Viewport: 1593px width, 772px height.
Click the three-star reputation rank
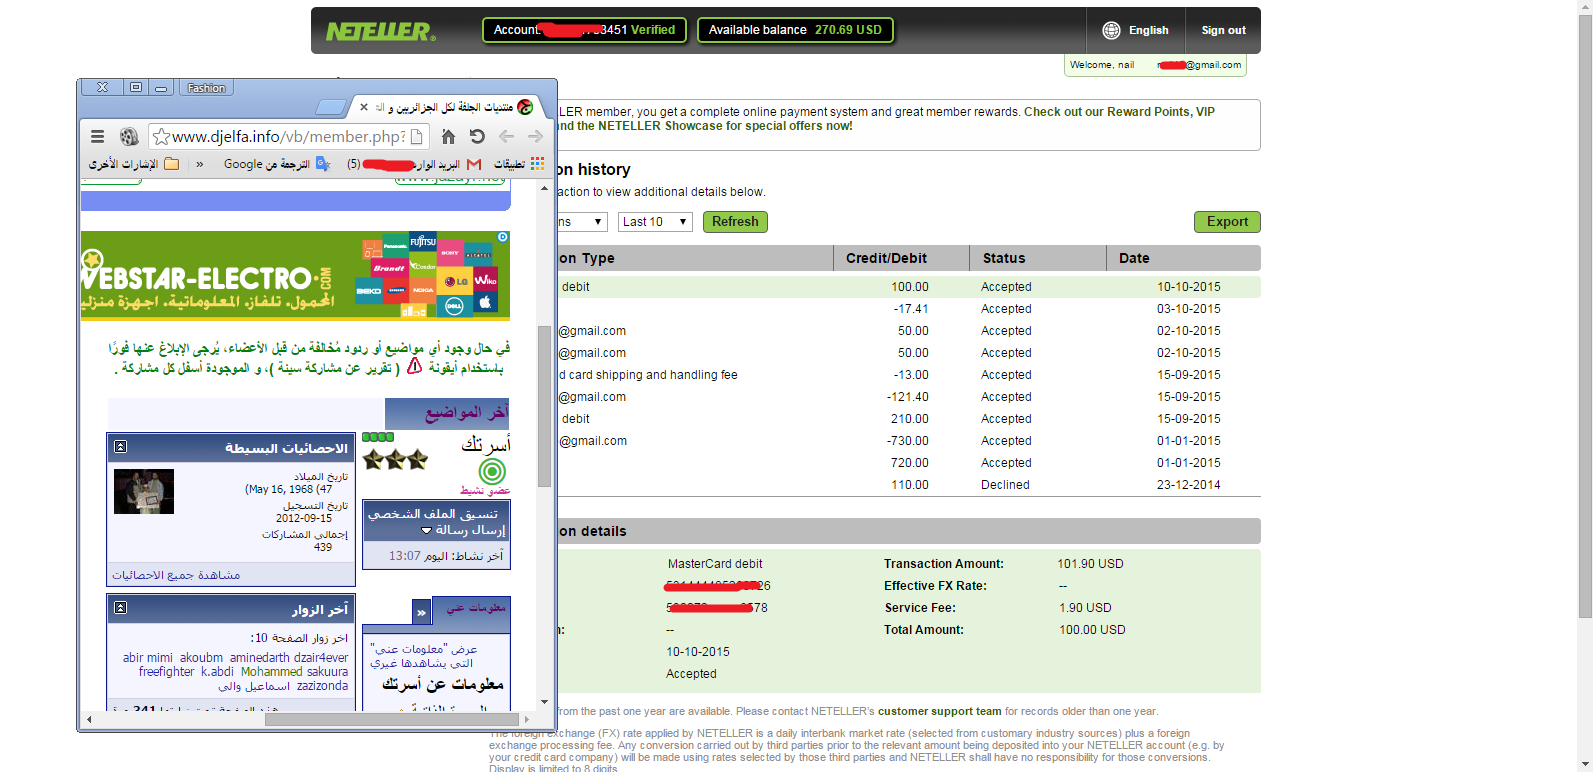(395, 460)
